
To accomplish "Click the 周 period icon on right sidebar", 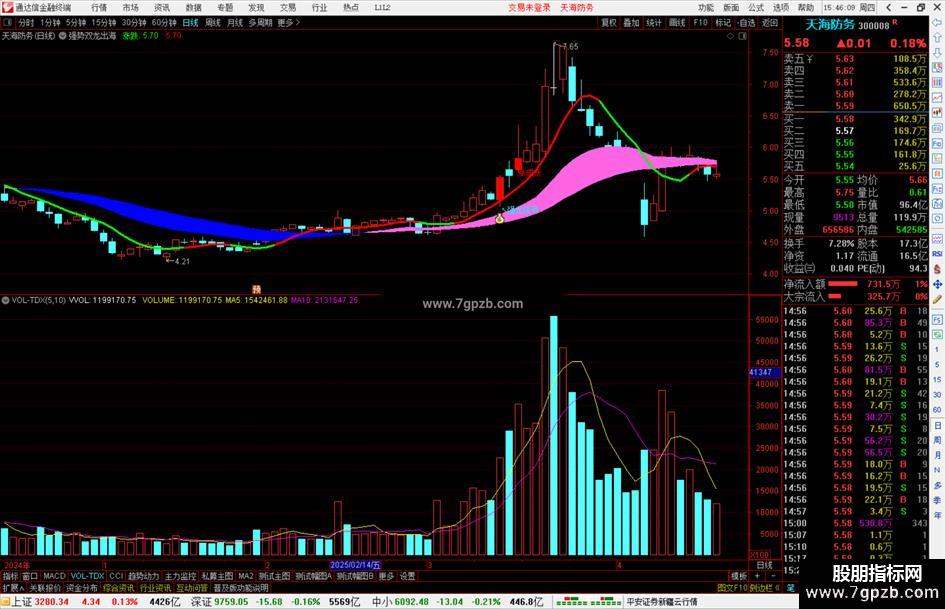I will click(x=937, y=440).
